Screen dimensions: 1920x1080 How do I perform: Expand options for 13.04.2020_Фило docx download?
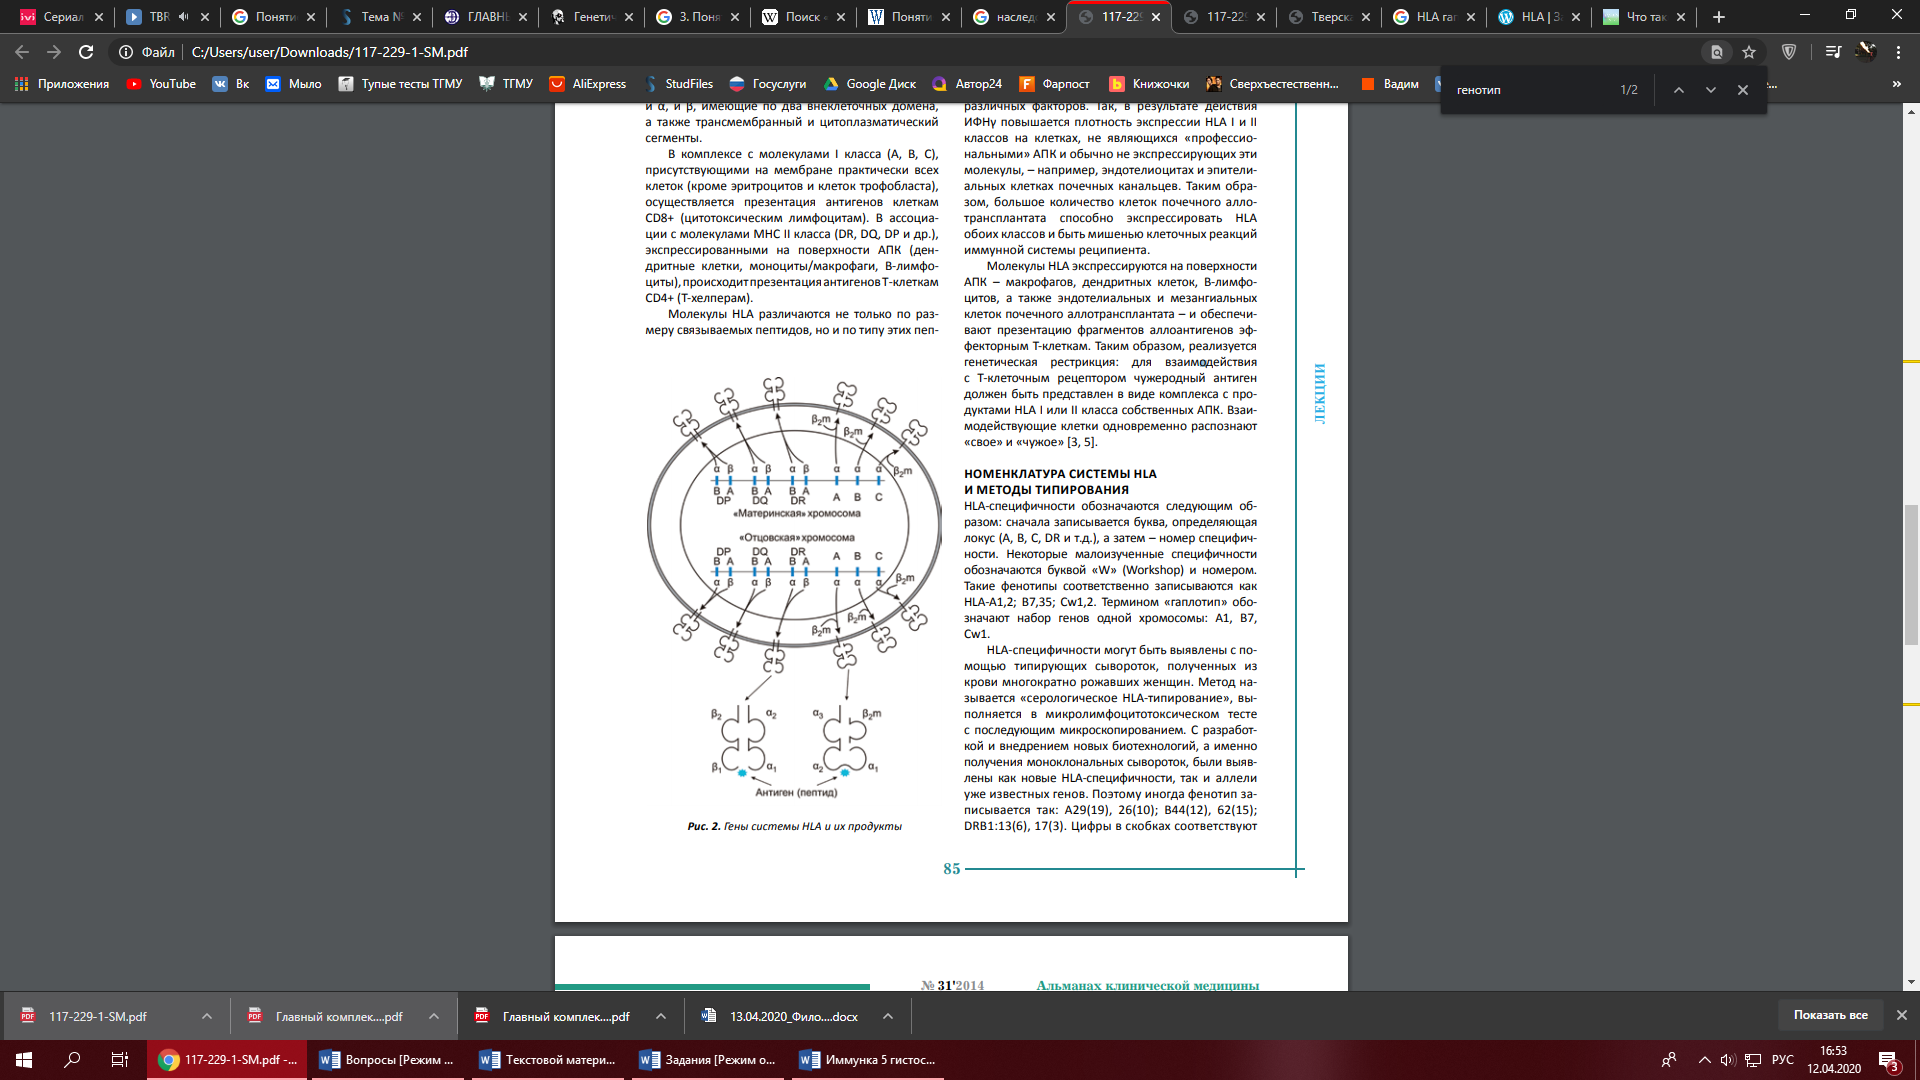(888, 1016)
